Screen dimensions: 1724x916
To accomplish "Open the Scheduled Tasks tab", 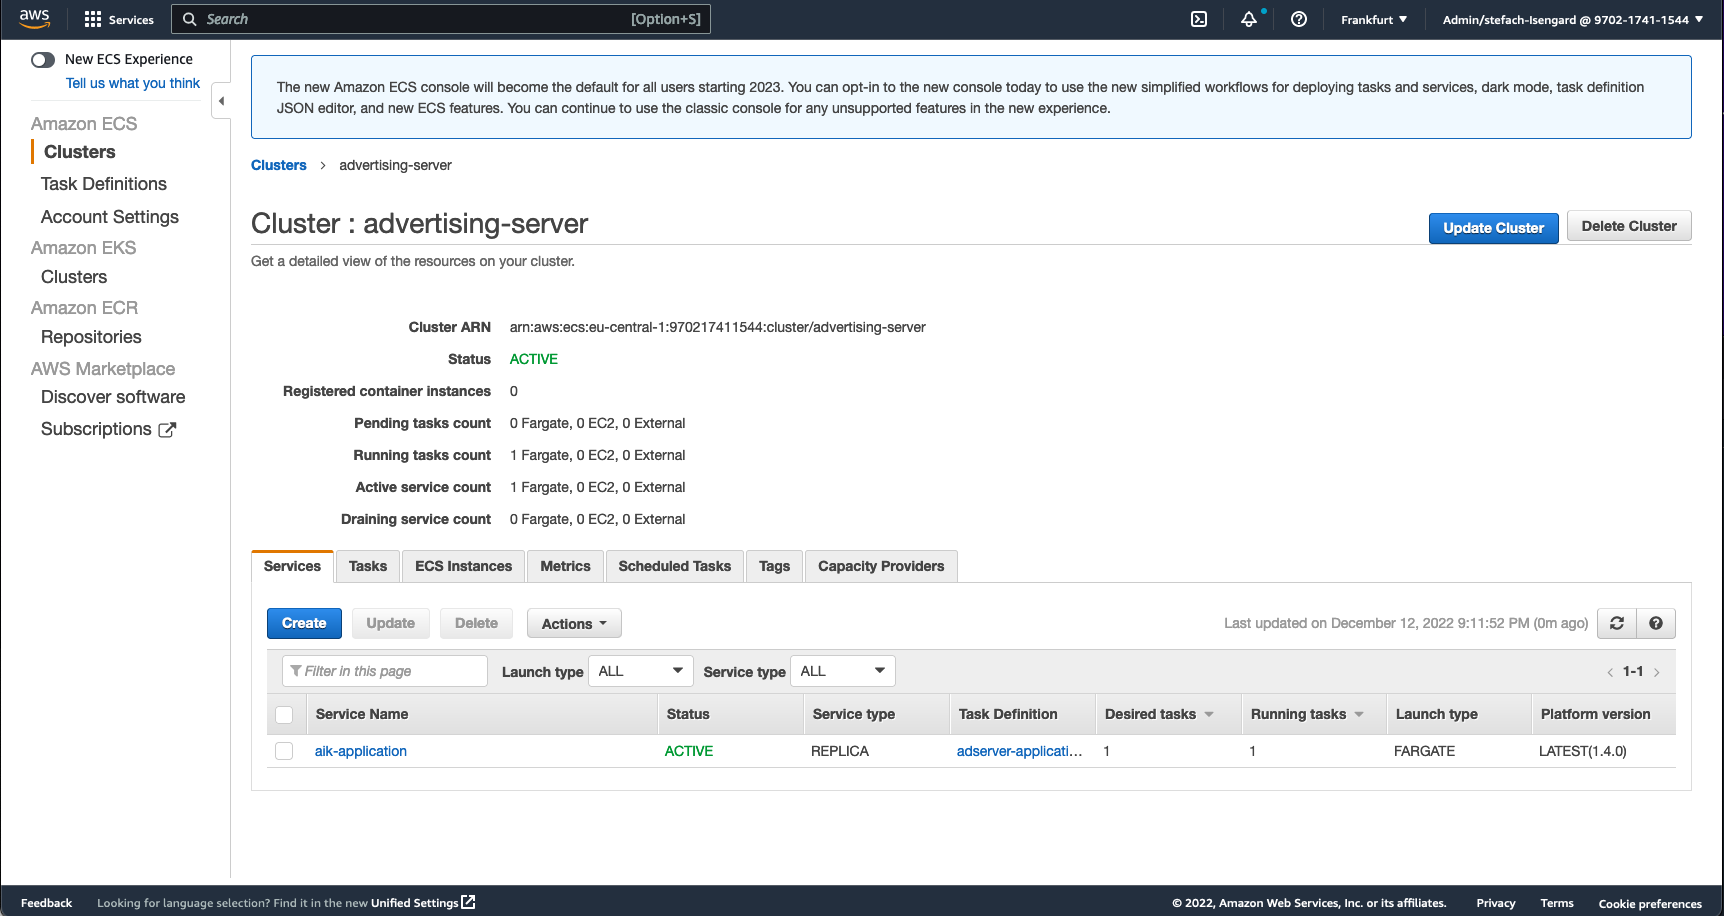I will coord(675,566).
